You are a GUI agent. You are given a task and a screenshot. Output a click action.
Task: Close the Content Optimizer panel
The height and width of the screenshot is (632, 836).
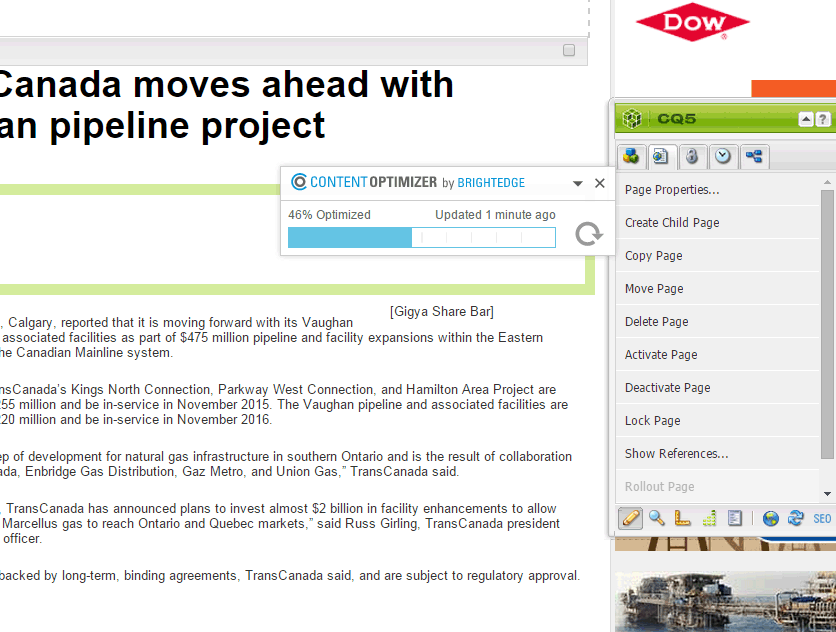click(x=600, y=183)
